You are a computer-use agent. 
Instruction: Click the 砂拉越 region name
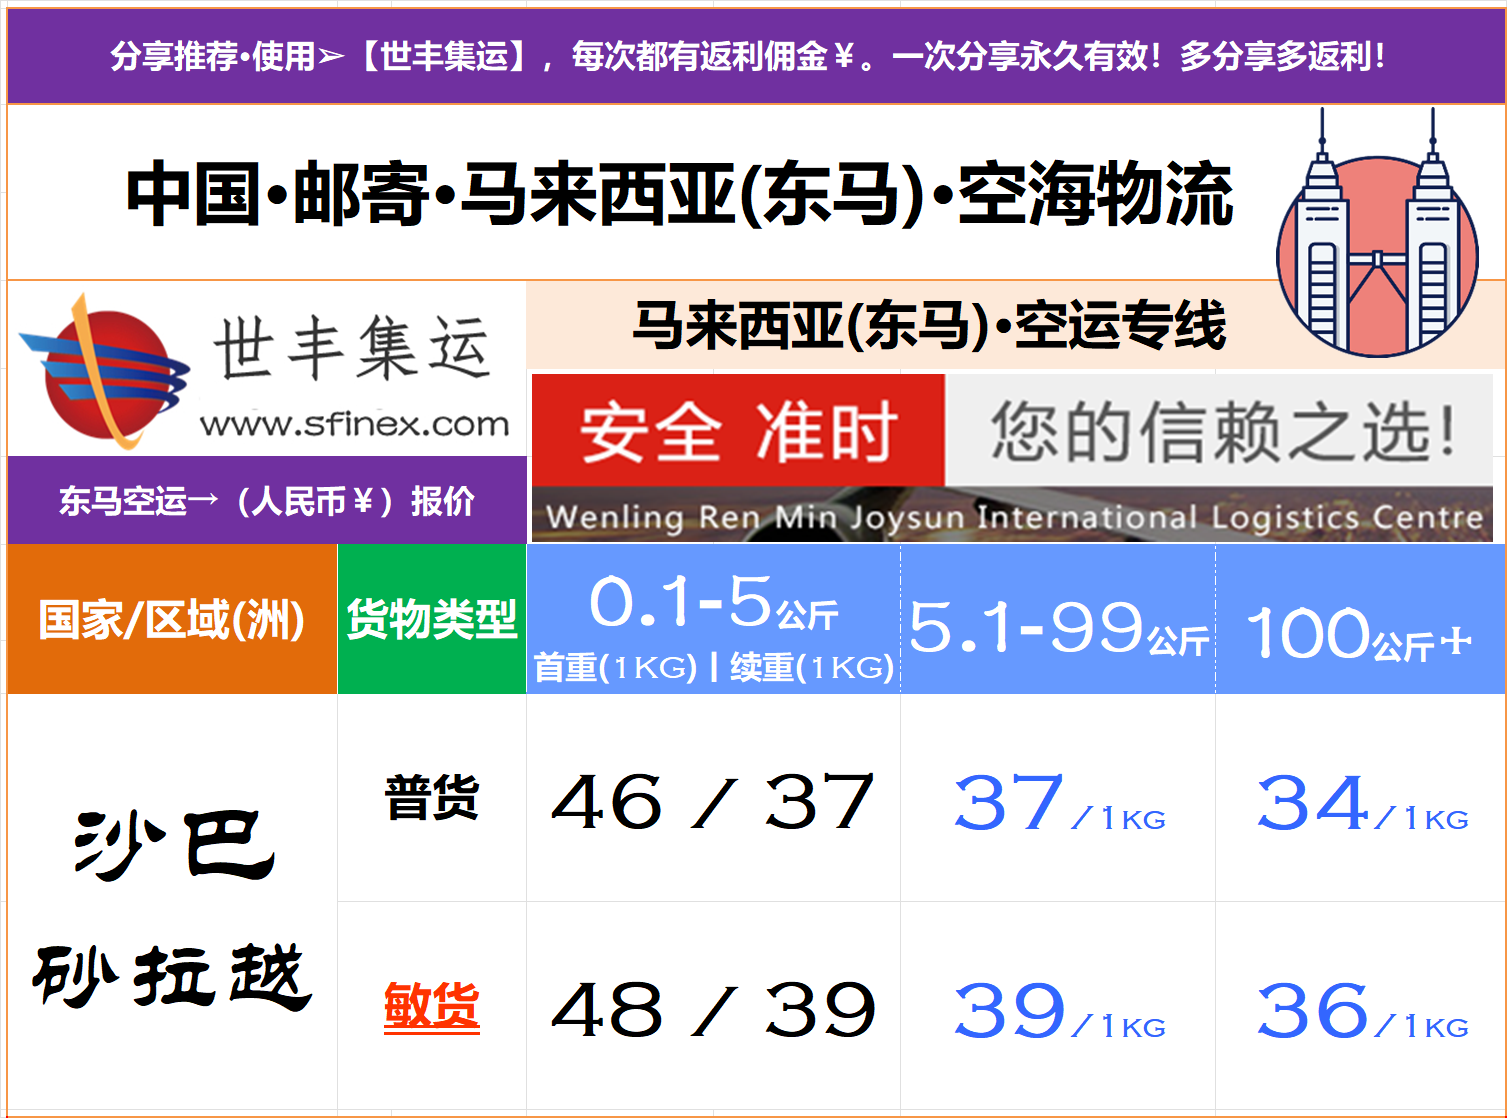click(x=172, y=975)
